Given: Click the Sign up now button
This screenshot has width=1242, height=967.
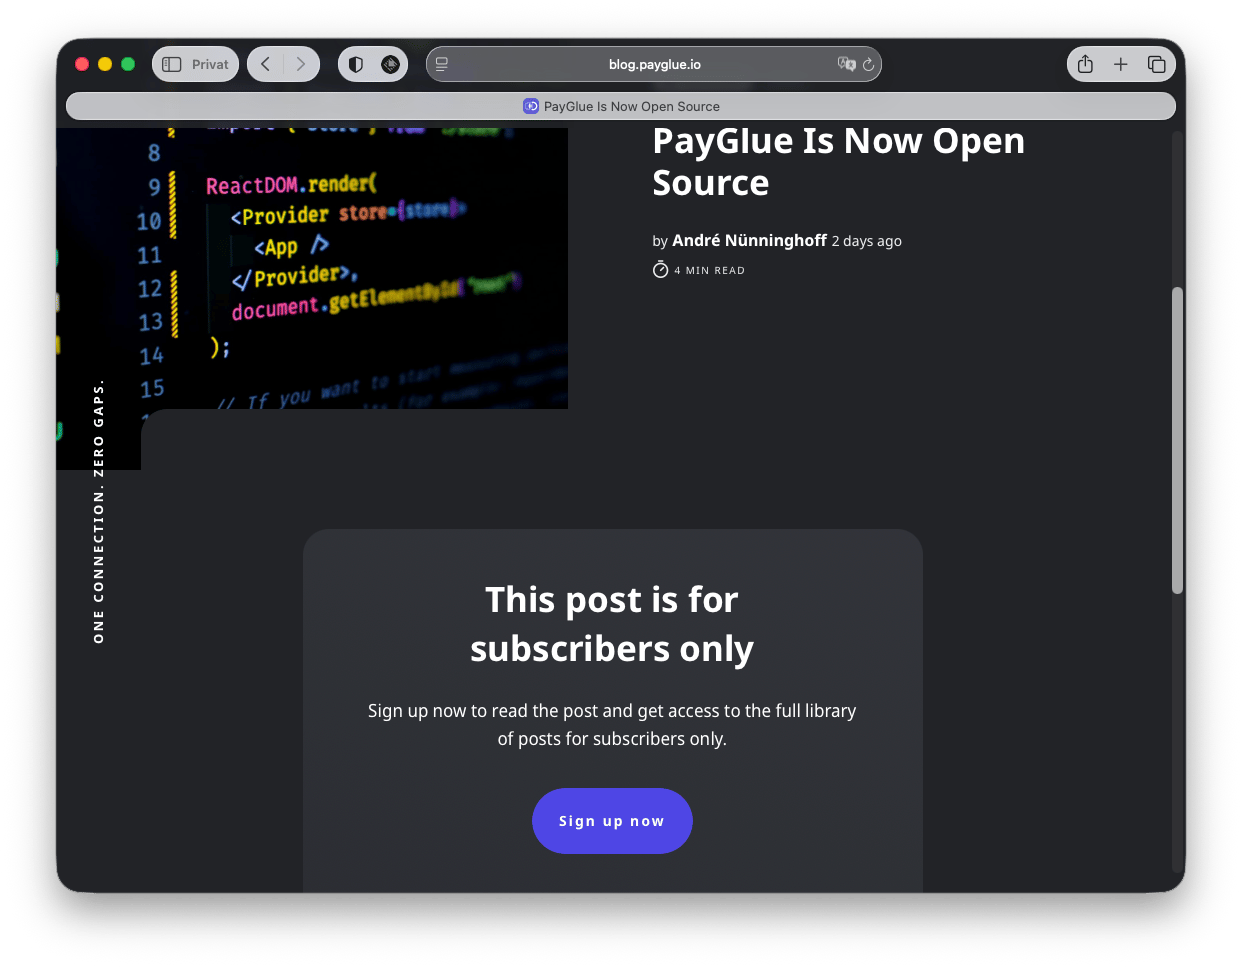Looking at the screenshot, I should (612, 821).
